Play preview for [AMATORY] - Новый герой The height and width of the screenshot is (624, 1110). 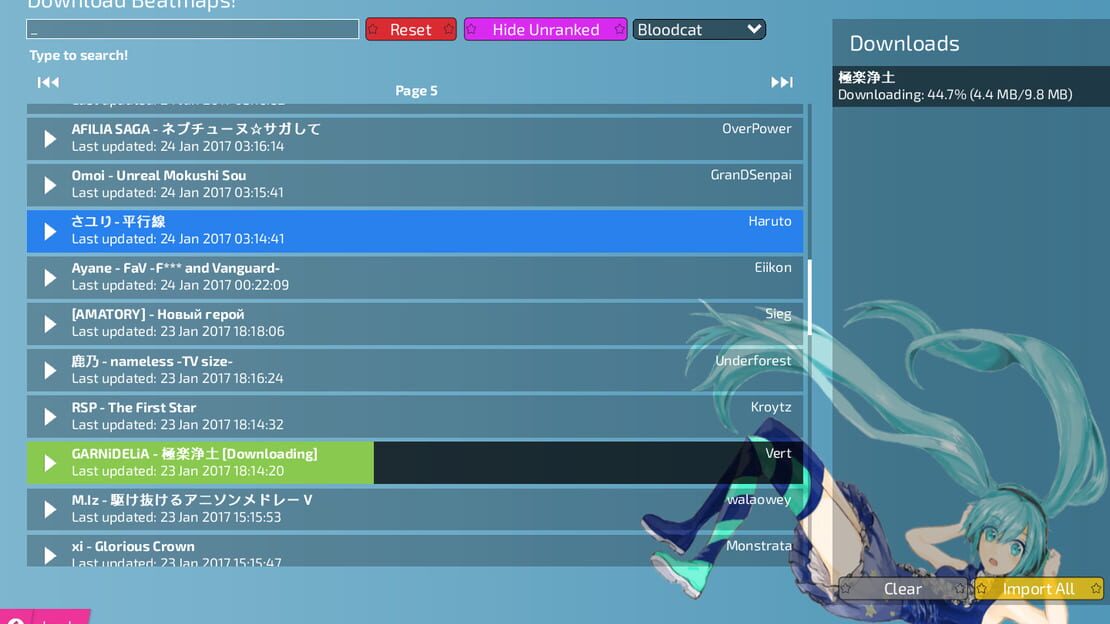click(x=50, y=324)
